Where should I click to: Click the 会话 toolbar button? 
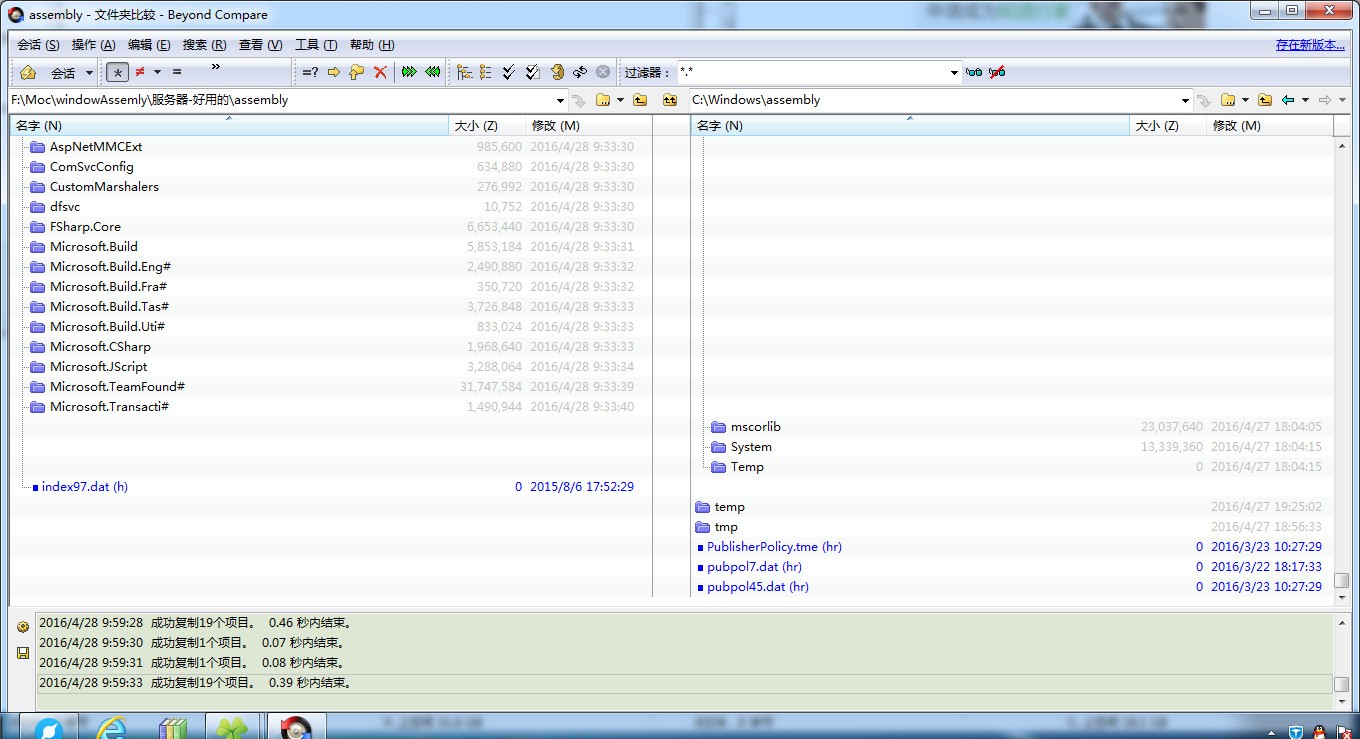coord(63,73)
